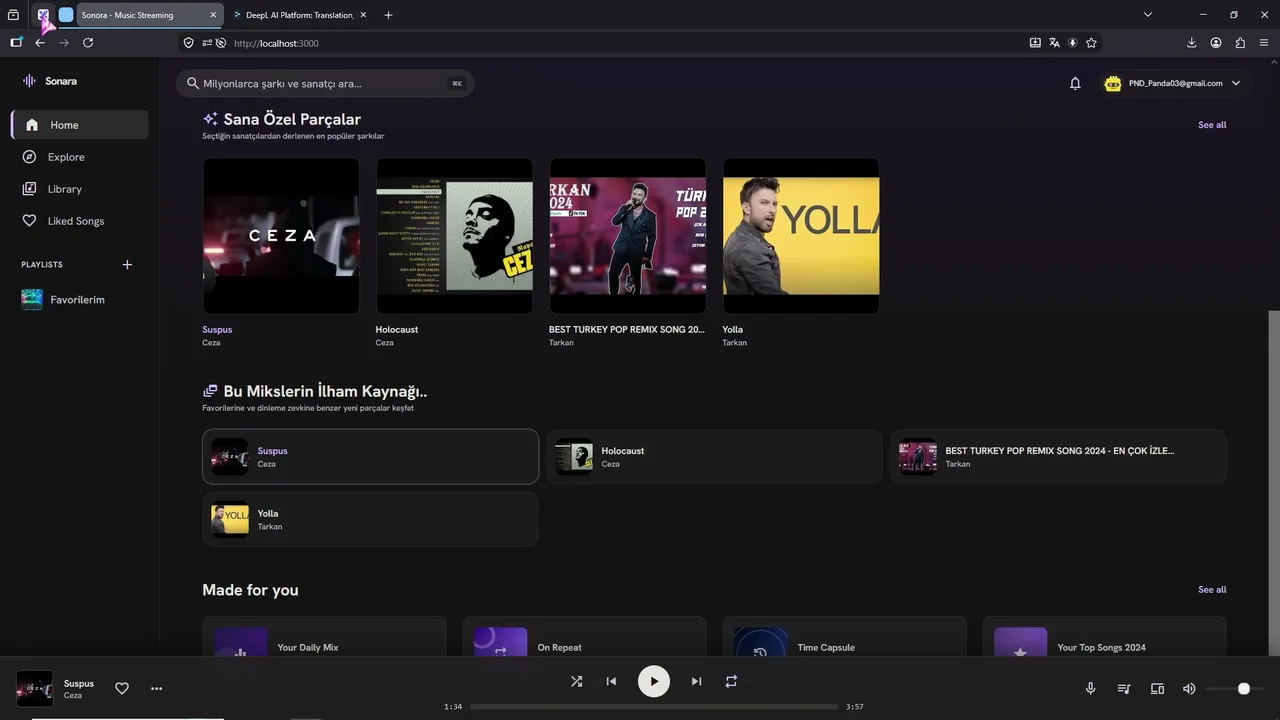The image size is (1280, 720).
Task: Open connect to a device icon
Action: 1157,689
